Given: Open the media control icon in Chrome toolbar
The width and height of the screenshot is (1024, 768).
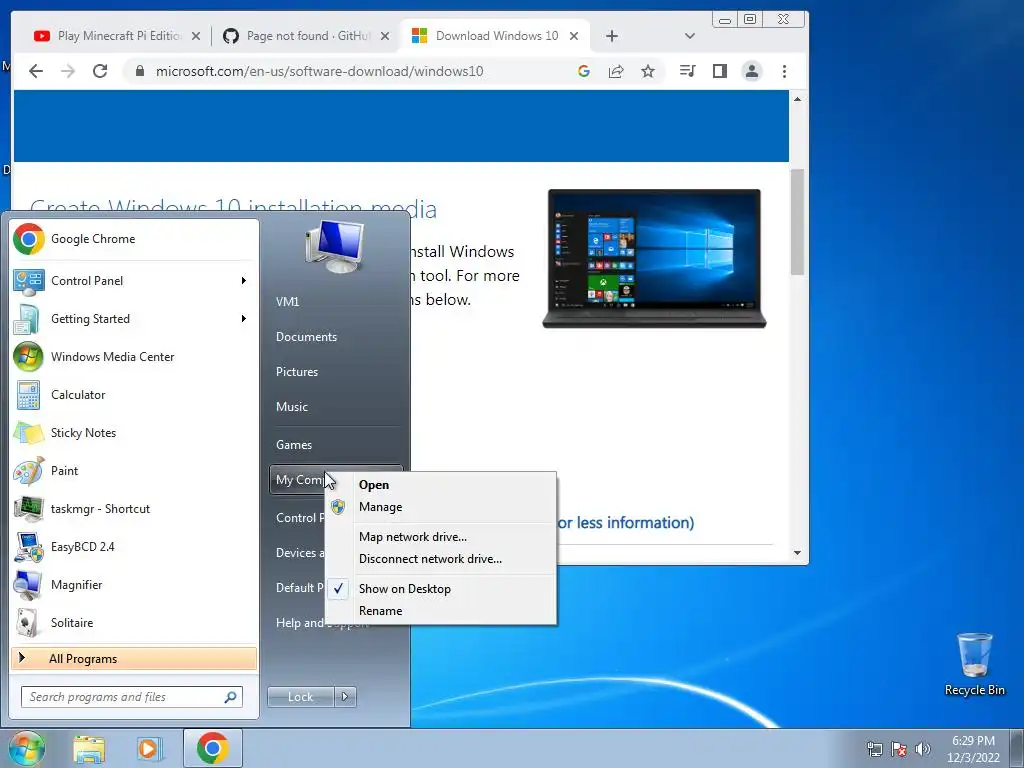Looking at the screenshot, I should [687, 71].
